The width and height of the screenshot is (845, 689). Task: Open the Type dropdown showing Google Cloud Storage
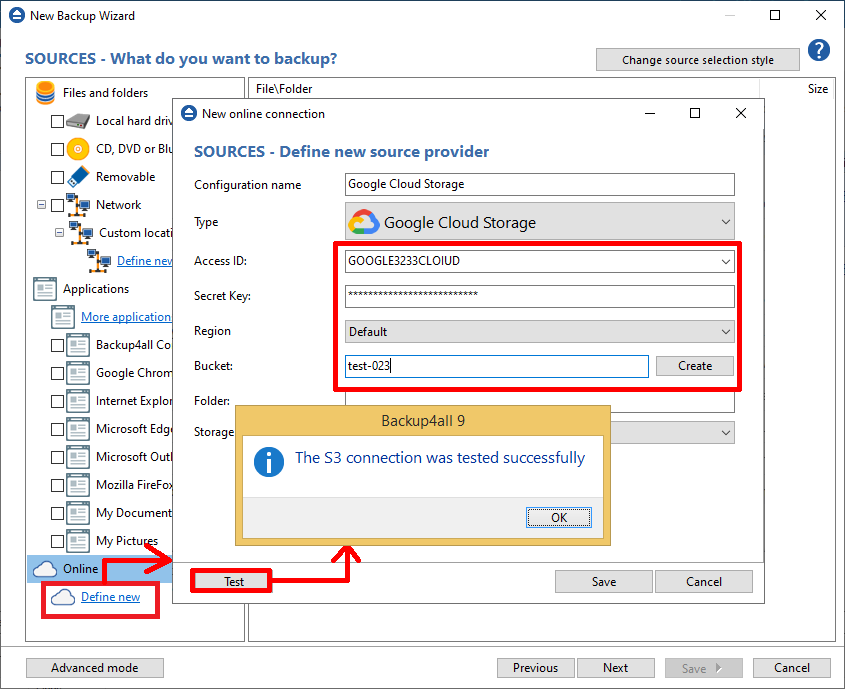(x=539, y=221)
